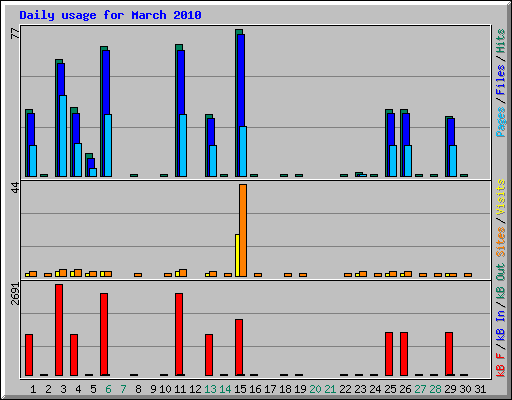Viewport: 512px width, 400px height.
Task: Select day 8 label on the x-axis
Action: point(138,389)
